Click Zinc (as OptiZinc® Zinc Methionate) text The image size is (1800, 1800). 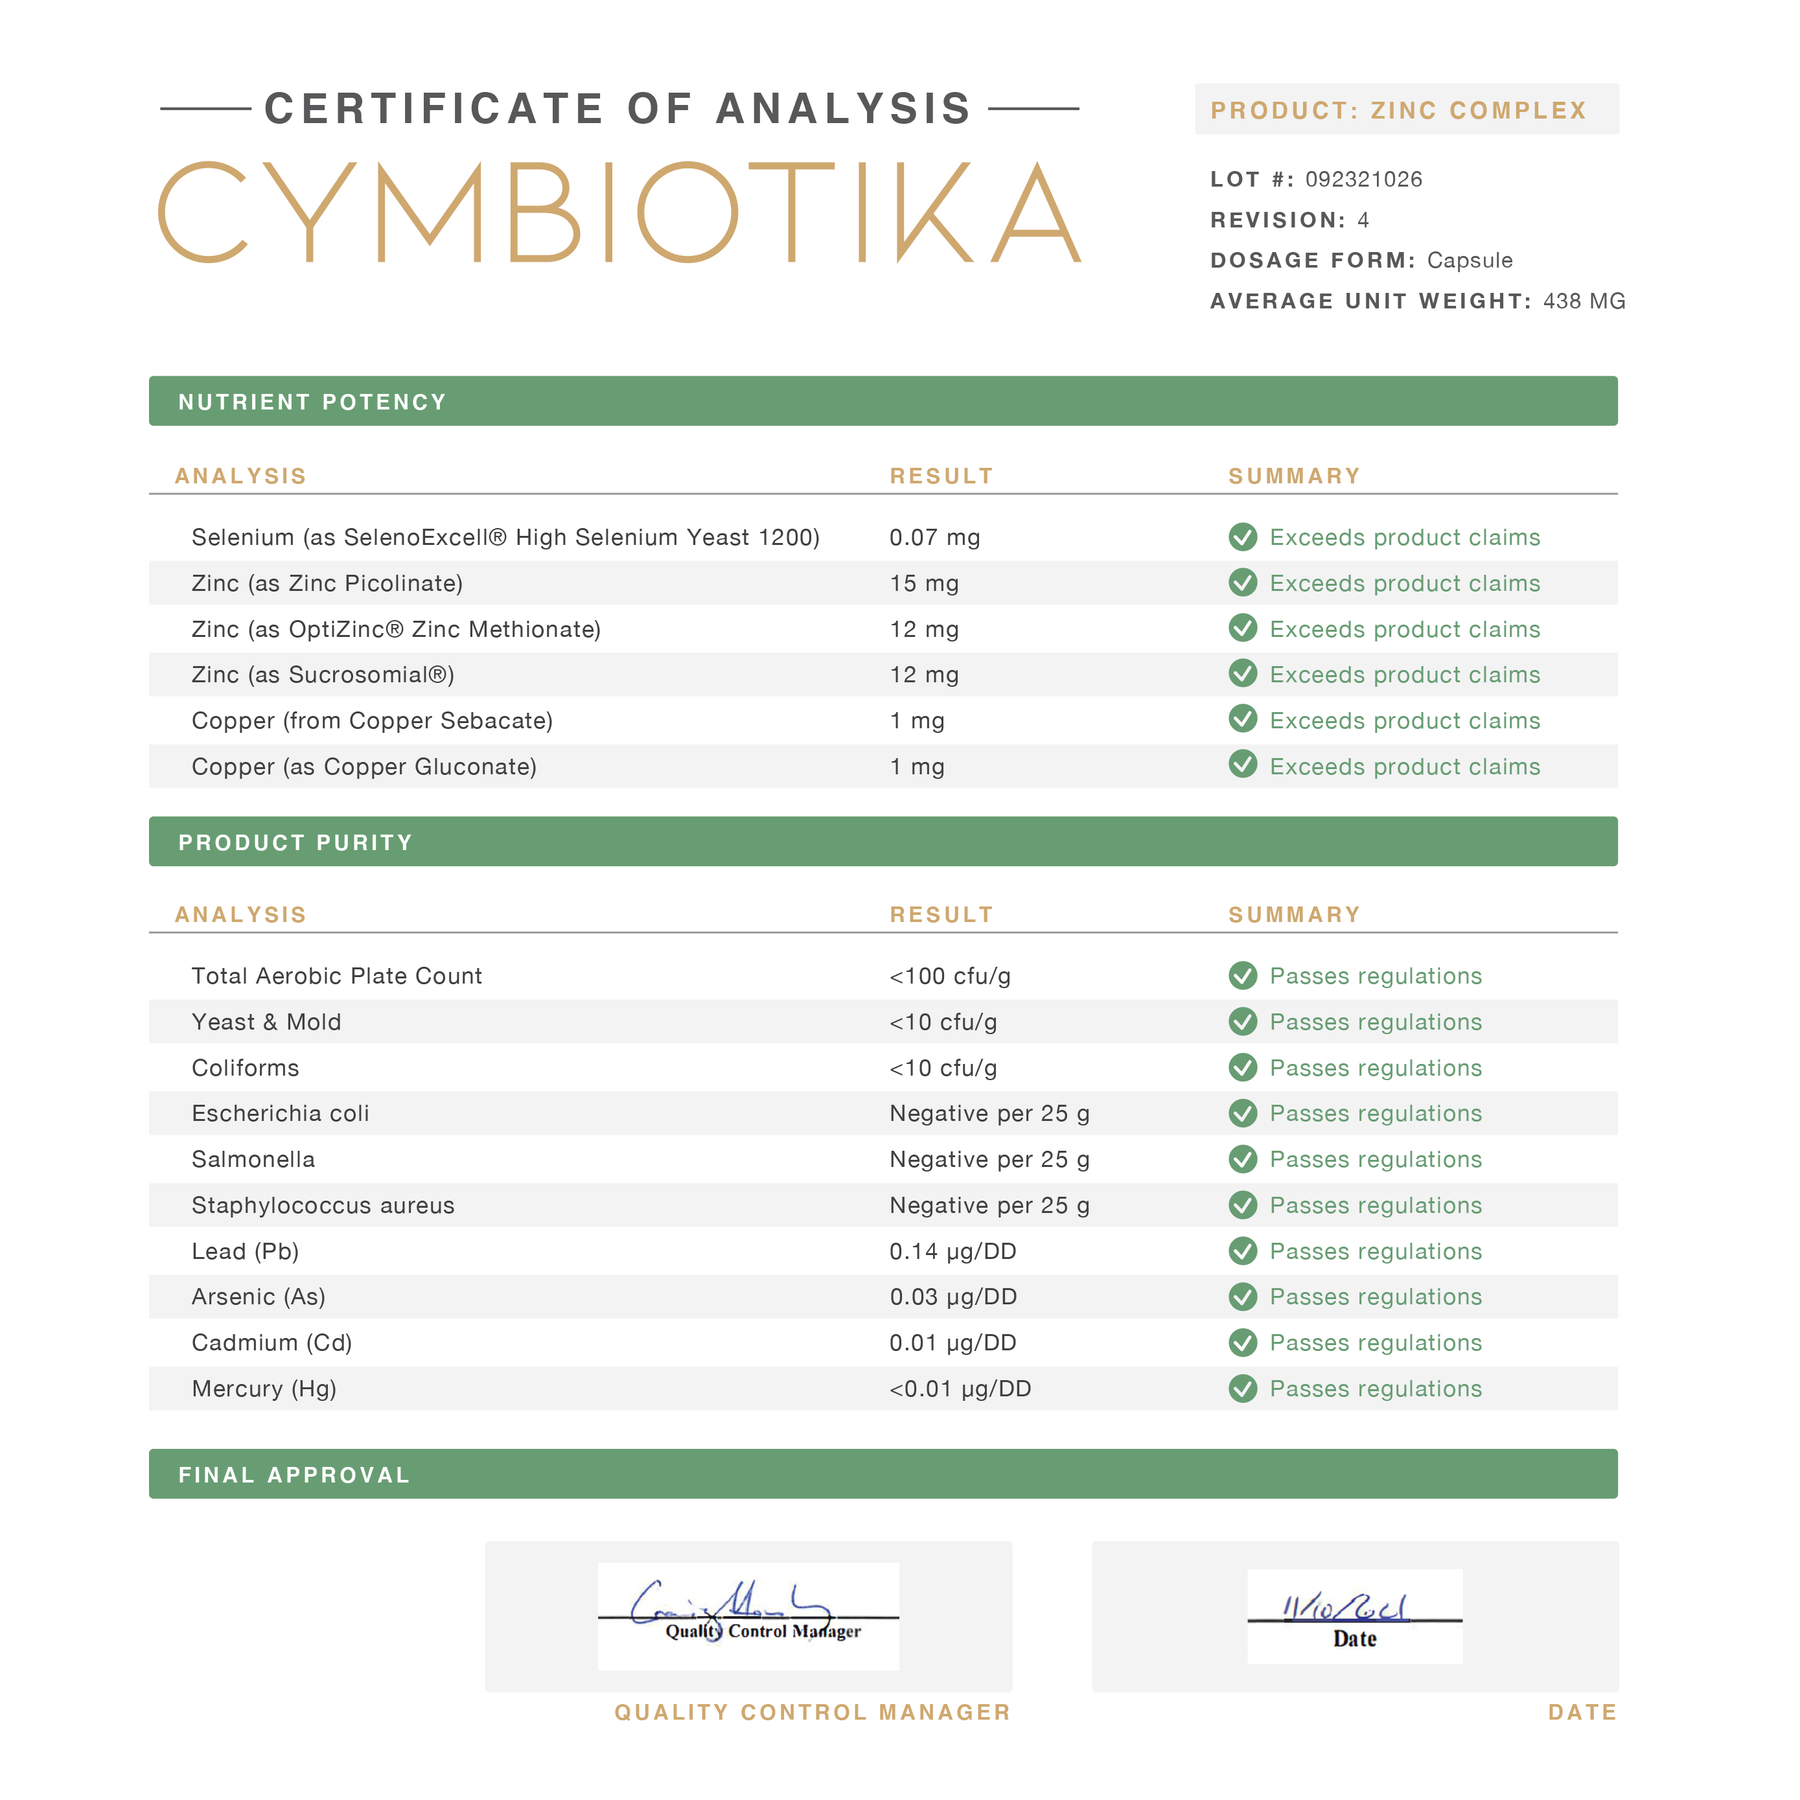coord(396,629)
